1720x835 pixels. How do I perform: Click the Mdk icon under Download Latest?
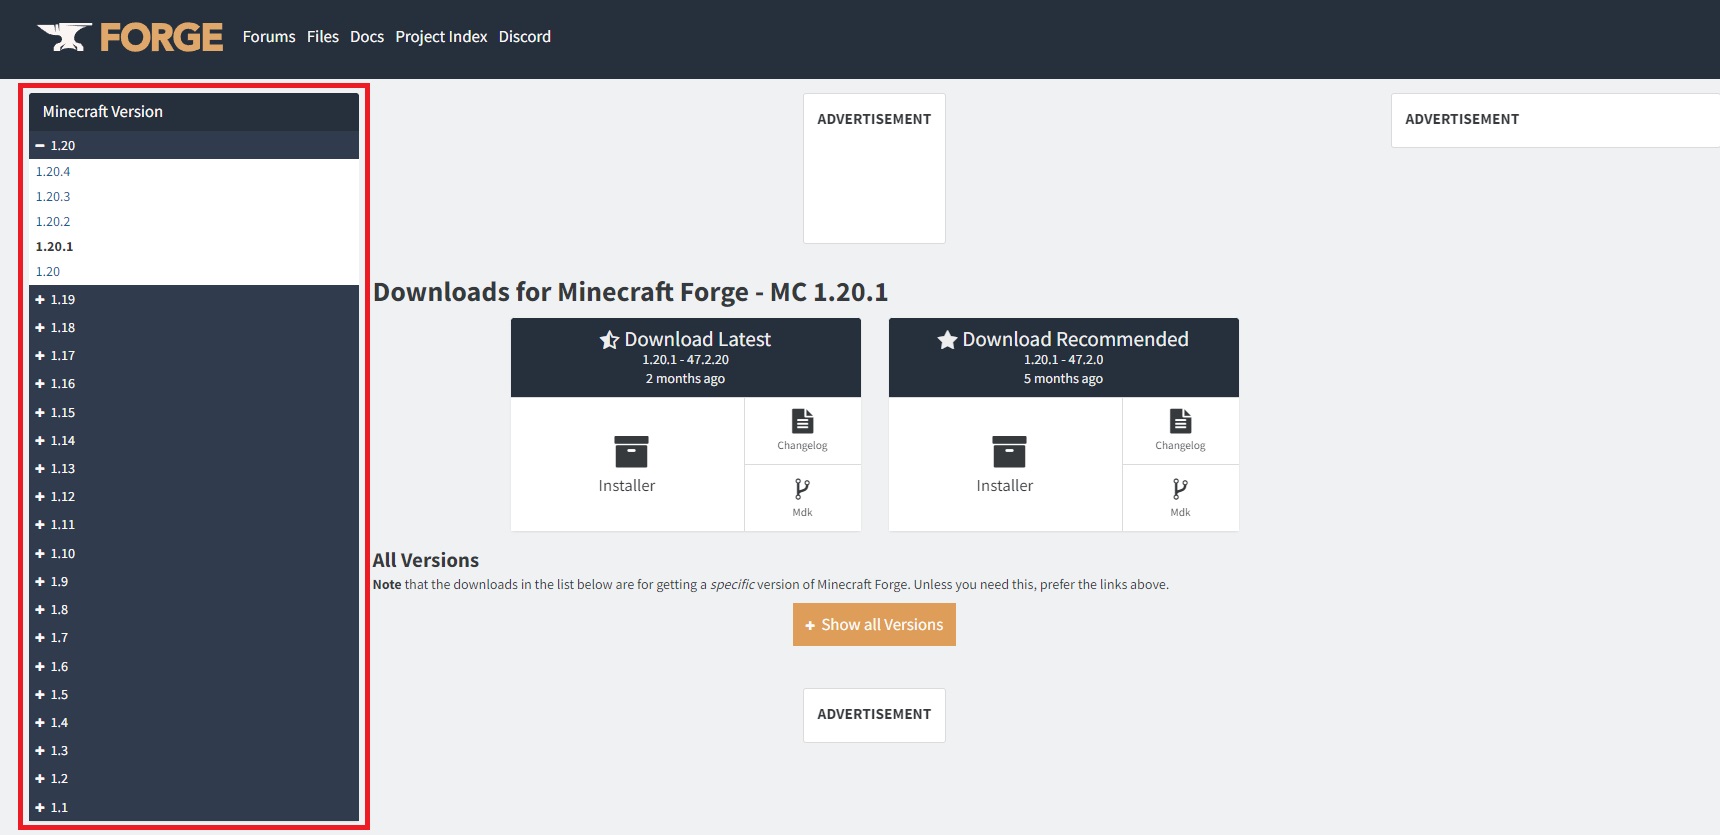[x=802, y=488]
